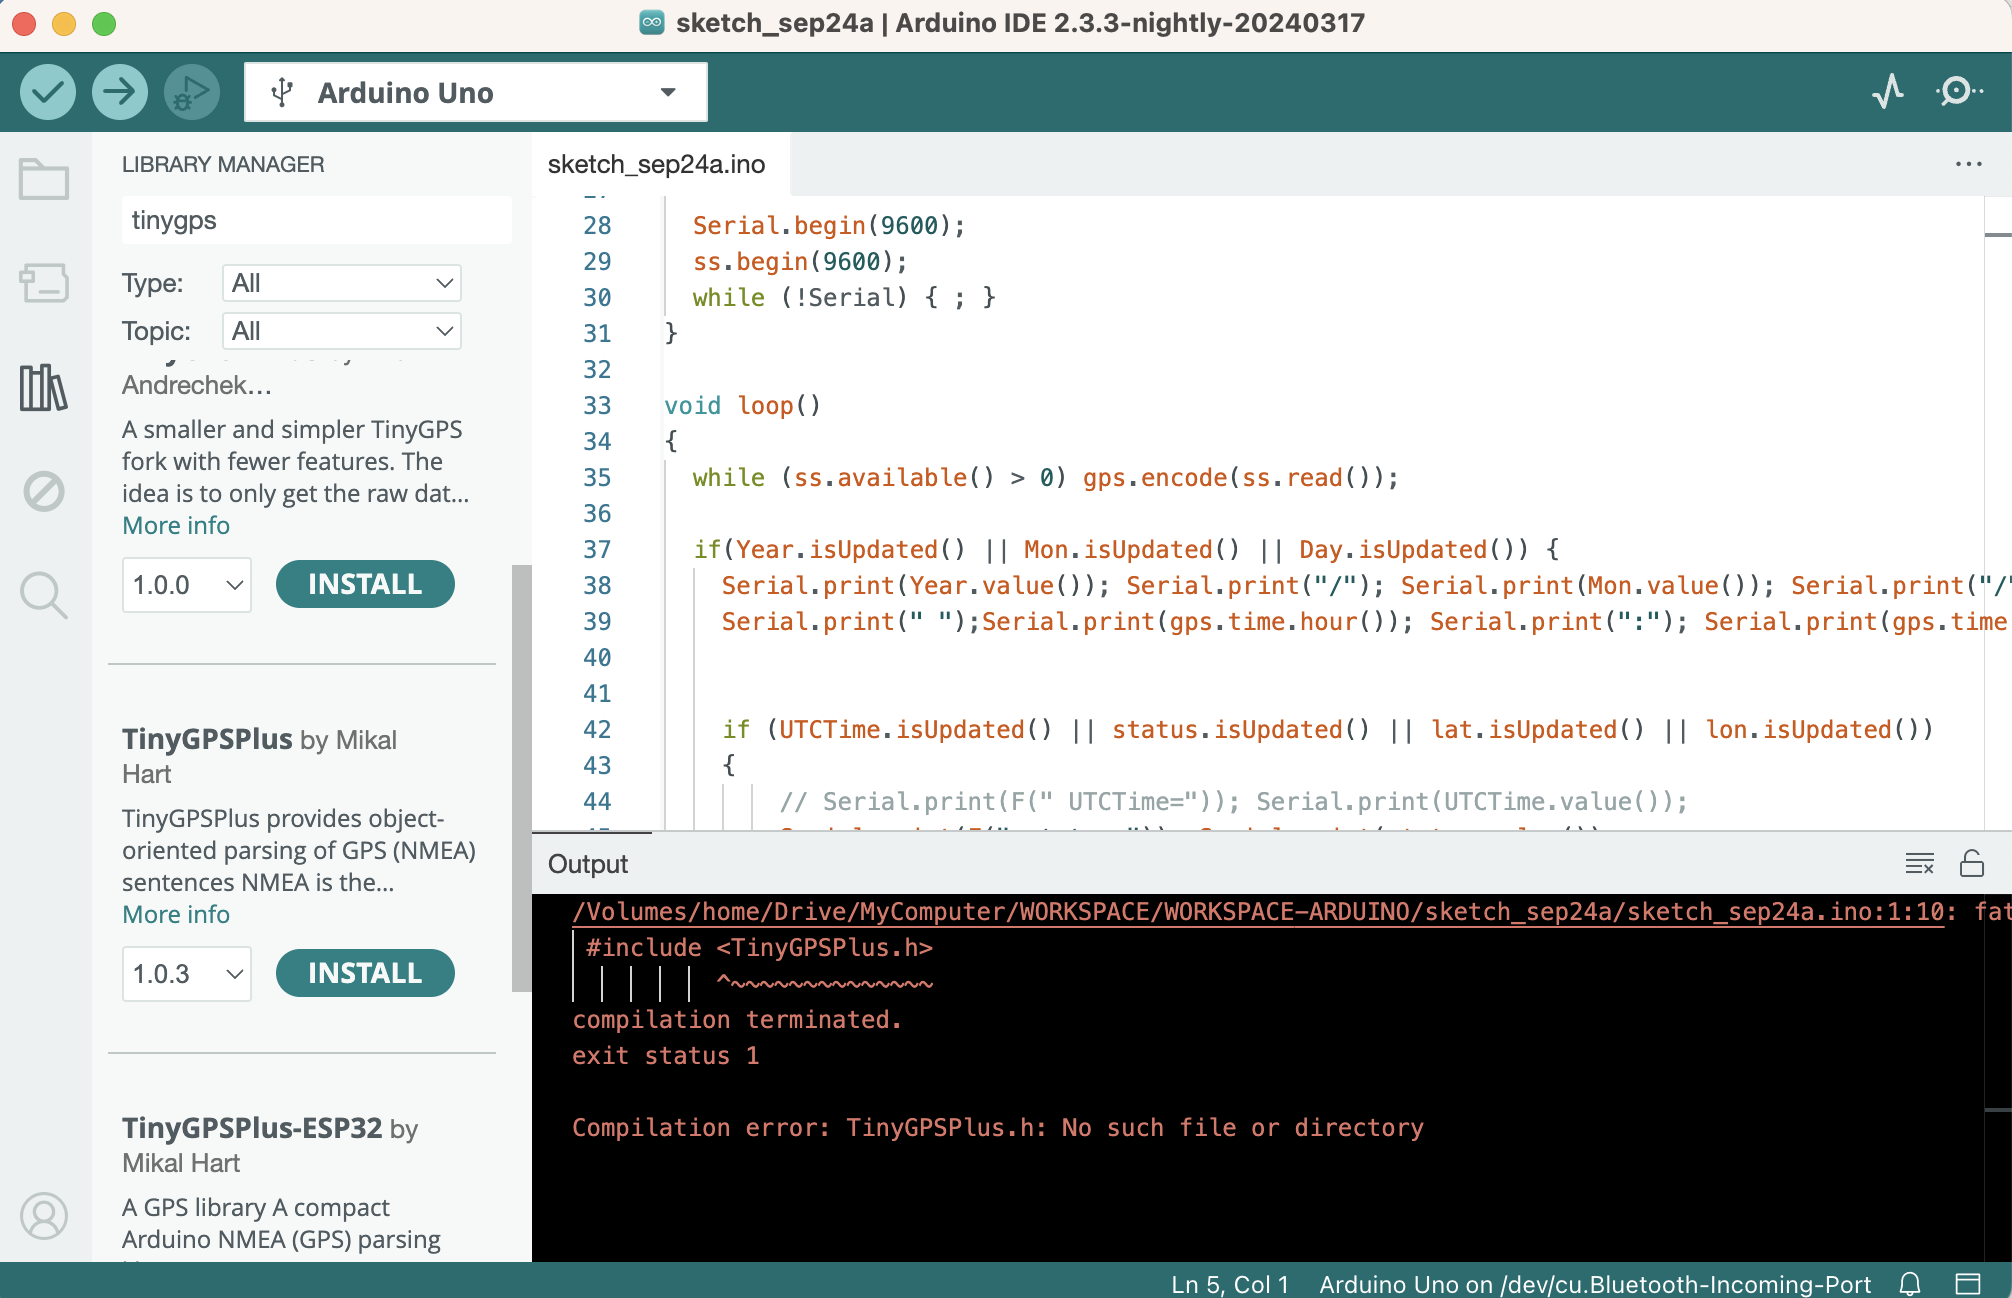Open the Arduino Uno board selector dropdown
Image resolution: width=2012 pixels, height=1298 pixels.
(476, 92)
